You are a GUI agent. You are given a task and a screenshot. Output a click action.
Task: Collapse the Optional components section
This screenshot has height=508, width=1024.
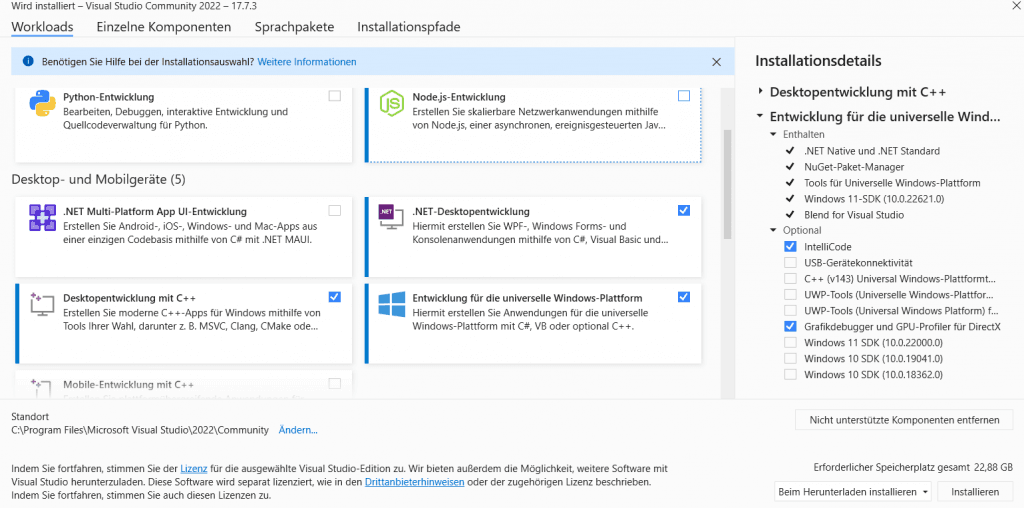click(x=773, y=231)
